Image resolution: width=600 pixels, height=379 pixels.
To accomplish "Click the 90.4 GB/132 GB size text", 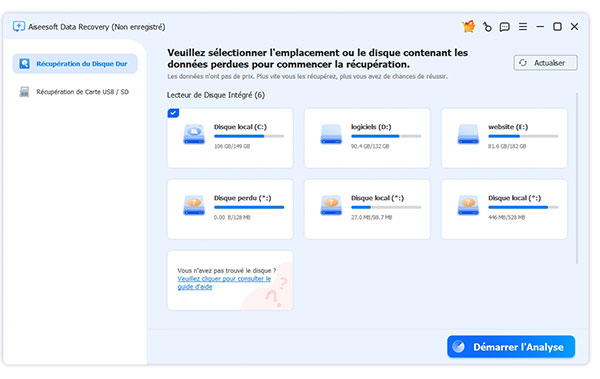I will (x=370, y=146).
